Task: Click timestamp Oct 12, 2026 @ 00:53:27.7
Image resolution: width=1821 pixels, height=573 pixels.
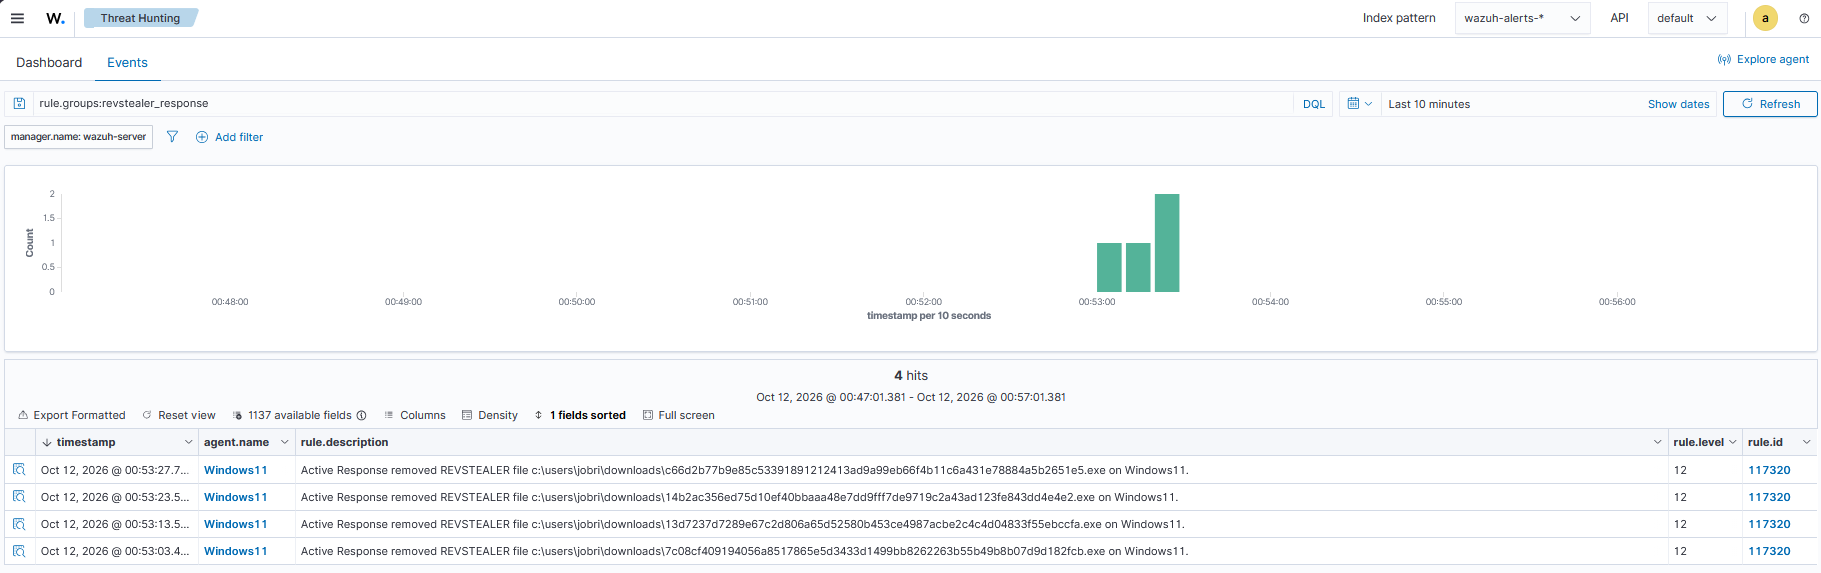Action: [115, 470]
